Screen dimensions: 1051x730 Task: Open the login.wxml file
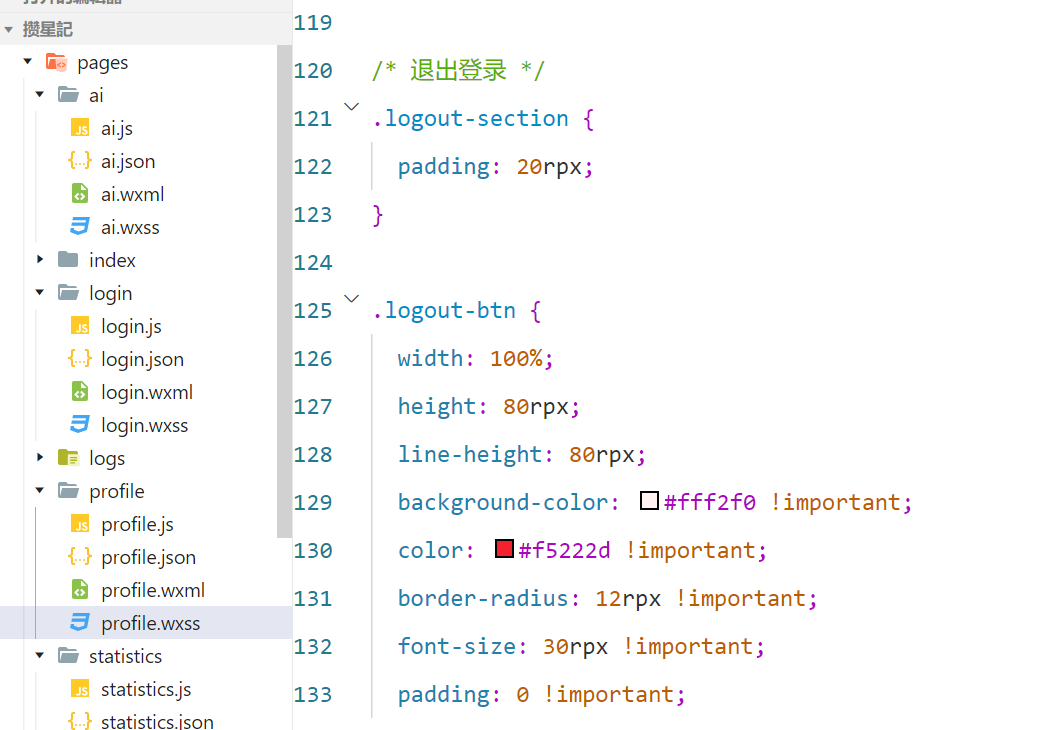point(147,392)
